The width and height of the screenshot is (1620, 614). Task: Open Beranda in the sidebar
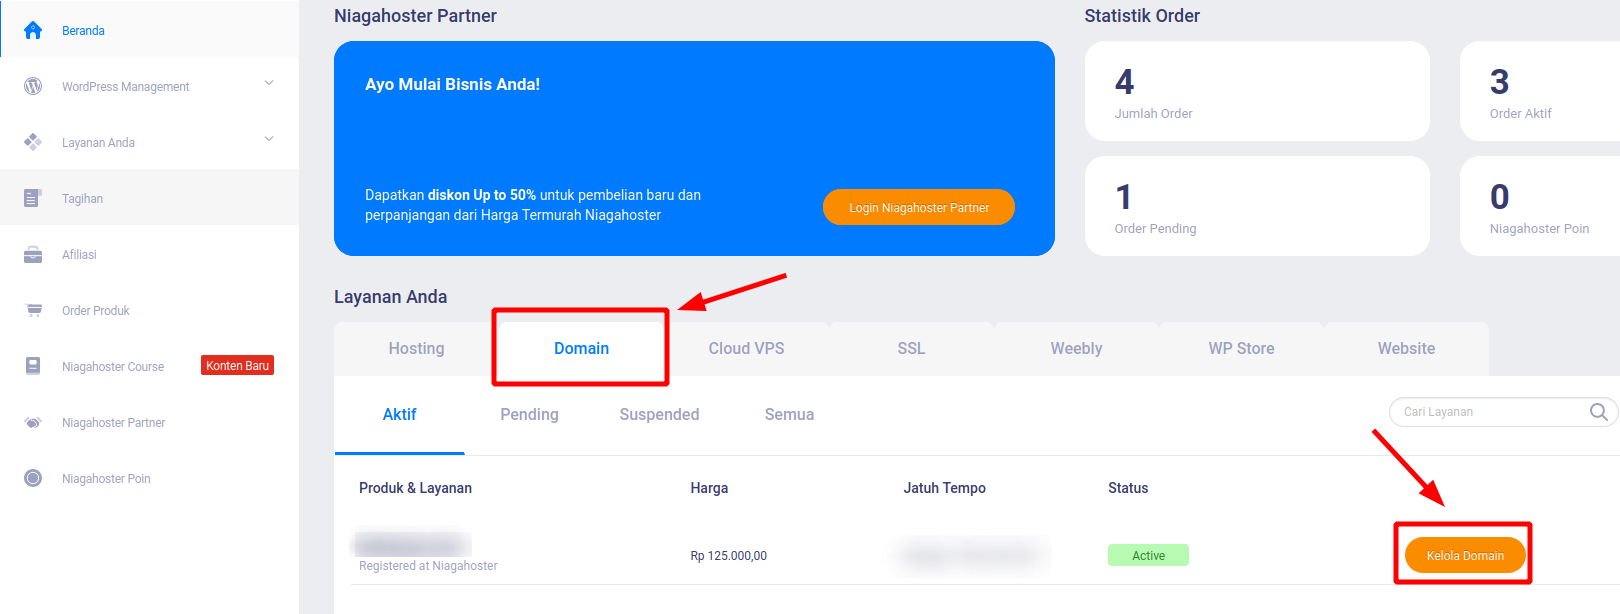[150, 30]
